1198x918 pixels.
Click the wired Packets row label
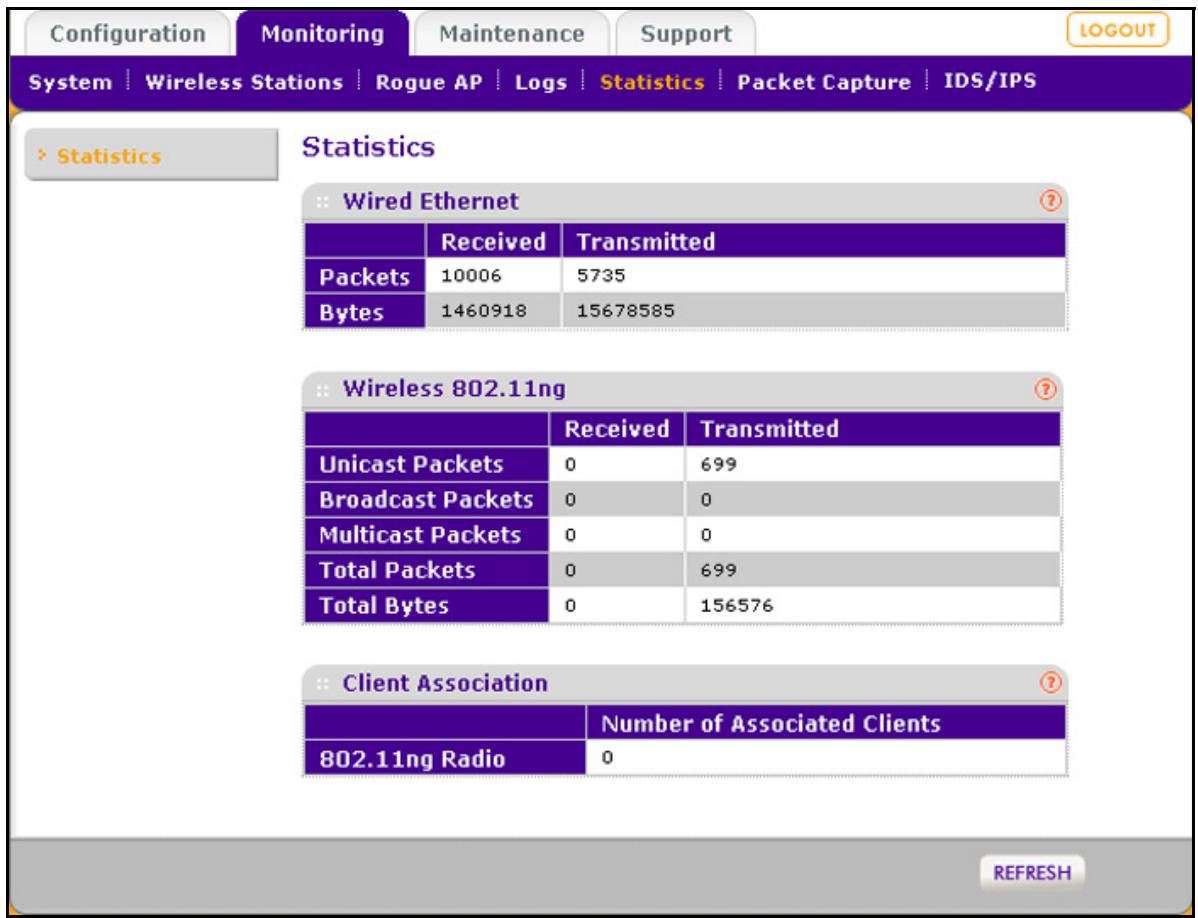[x=364, y=276]
